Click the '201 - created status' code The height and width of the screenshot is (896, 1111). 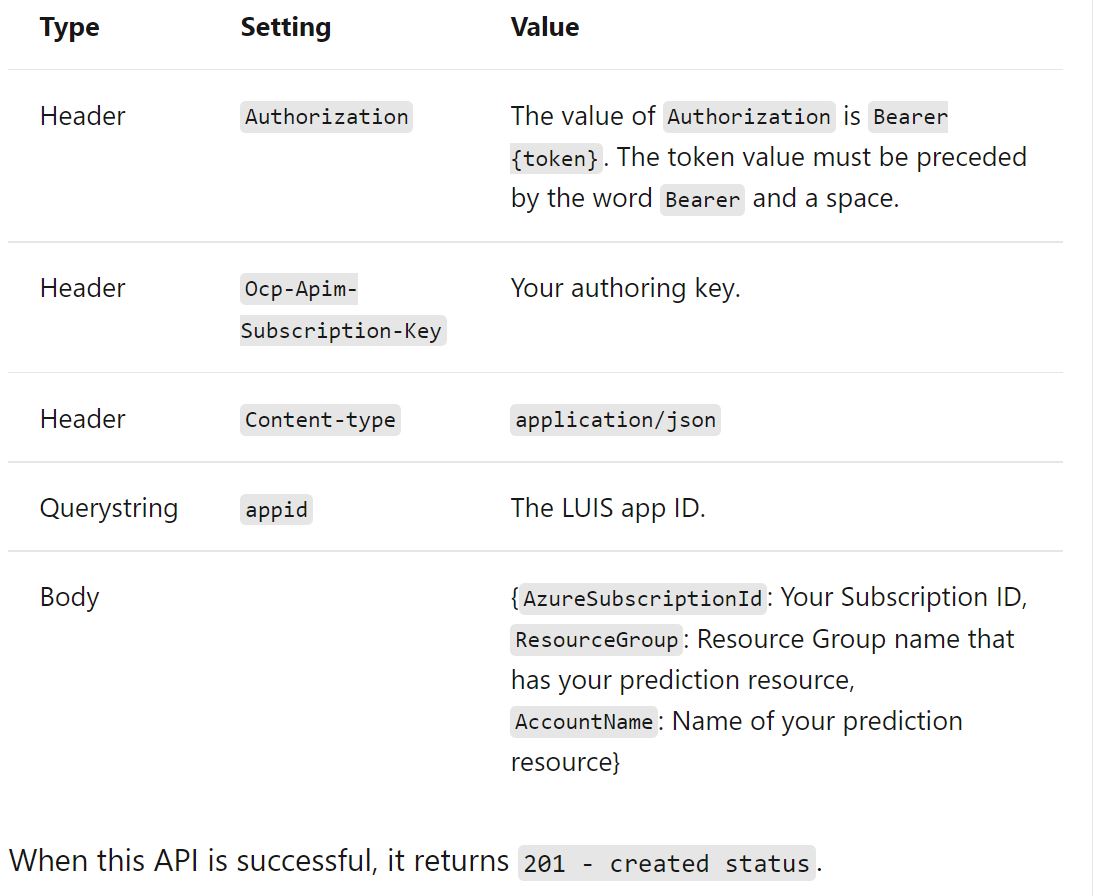(x=666, y=864)
